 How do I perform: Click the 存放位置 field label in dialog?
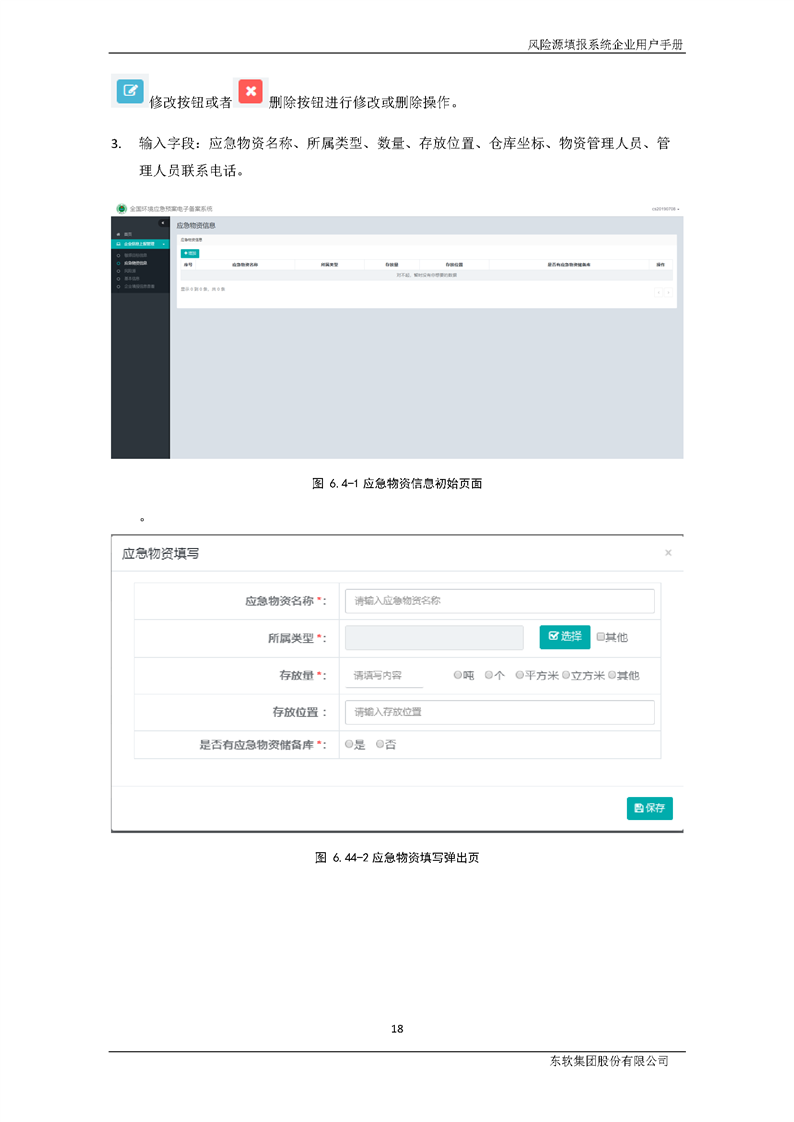[x=299, y=712]
